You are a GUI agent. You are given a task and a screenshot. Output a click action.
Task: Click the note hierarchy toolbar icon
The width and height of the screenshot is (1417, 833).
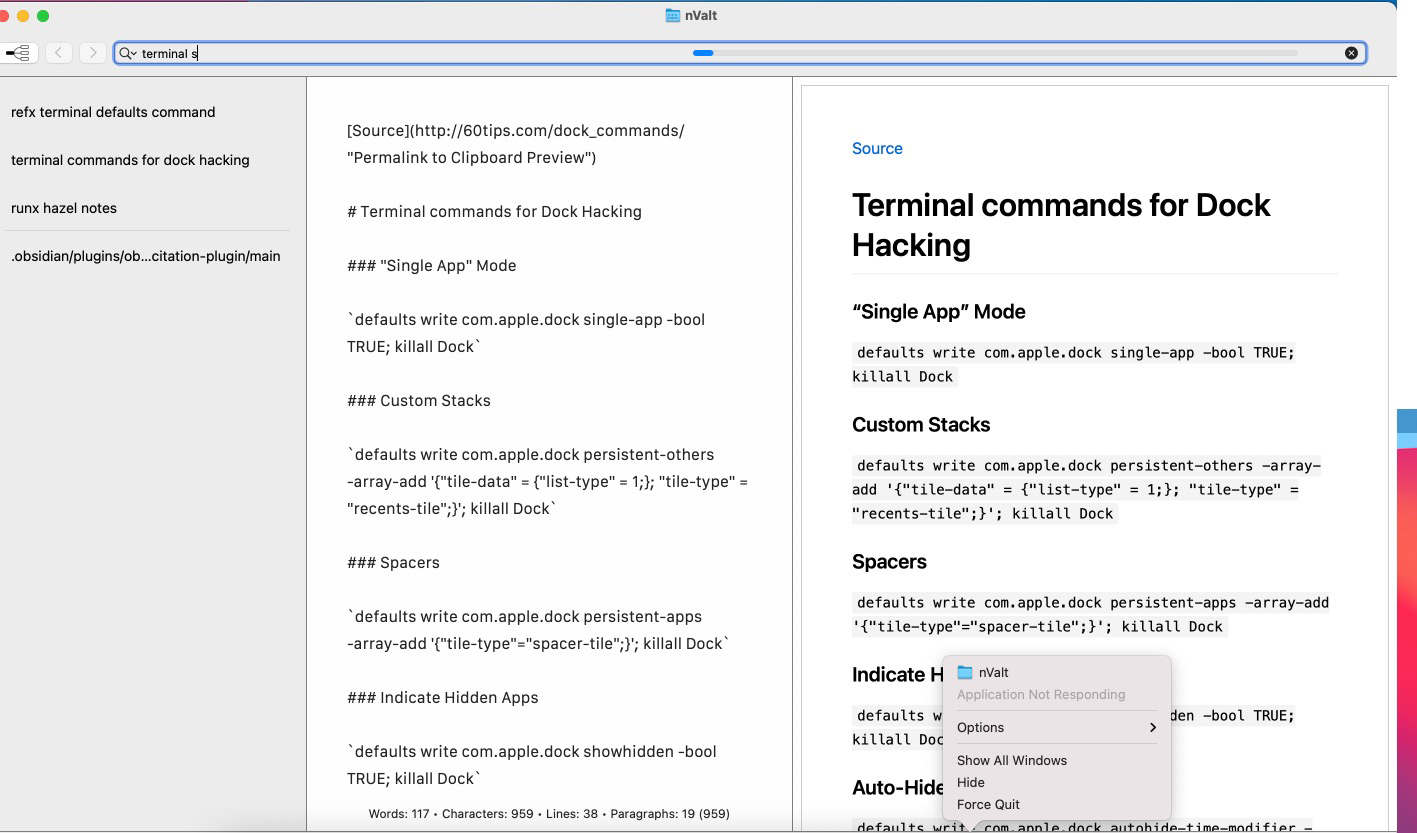pyautogui.click(x=19, y=53)
